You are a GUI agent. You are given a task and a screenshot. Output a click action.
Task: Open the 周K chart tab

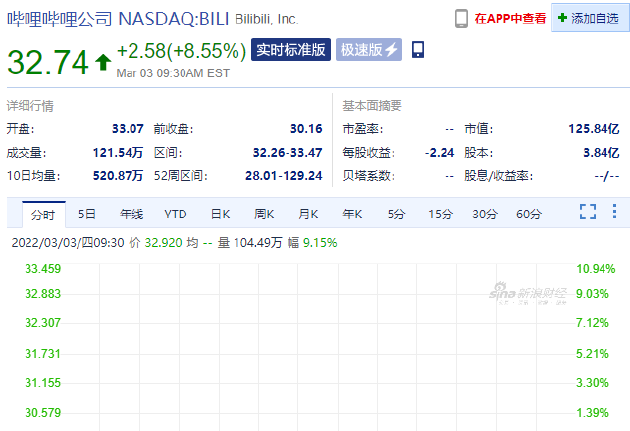264,214
